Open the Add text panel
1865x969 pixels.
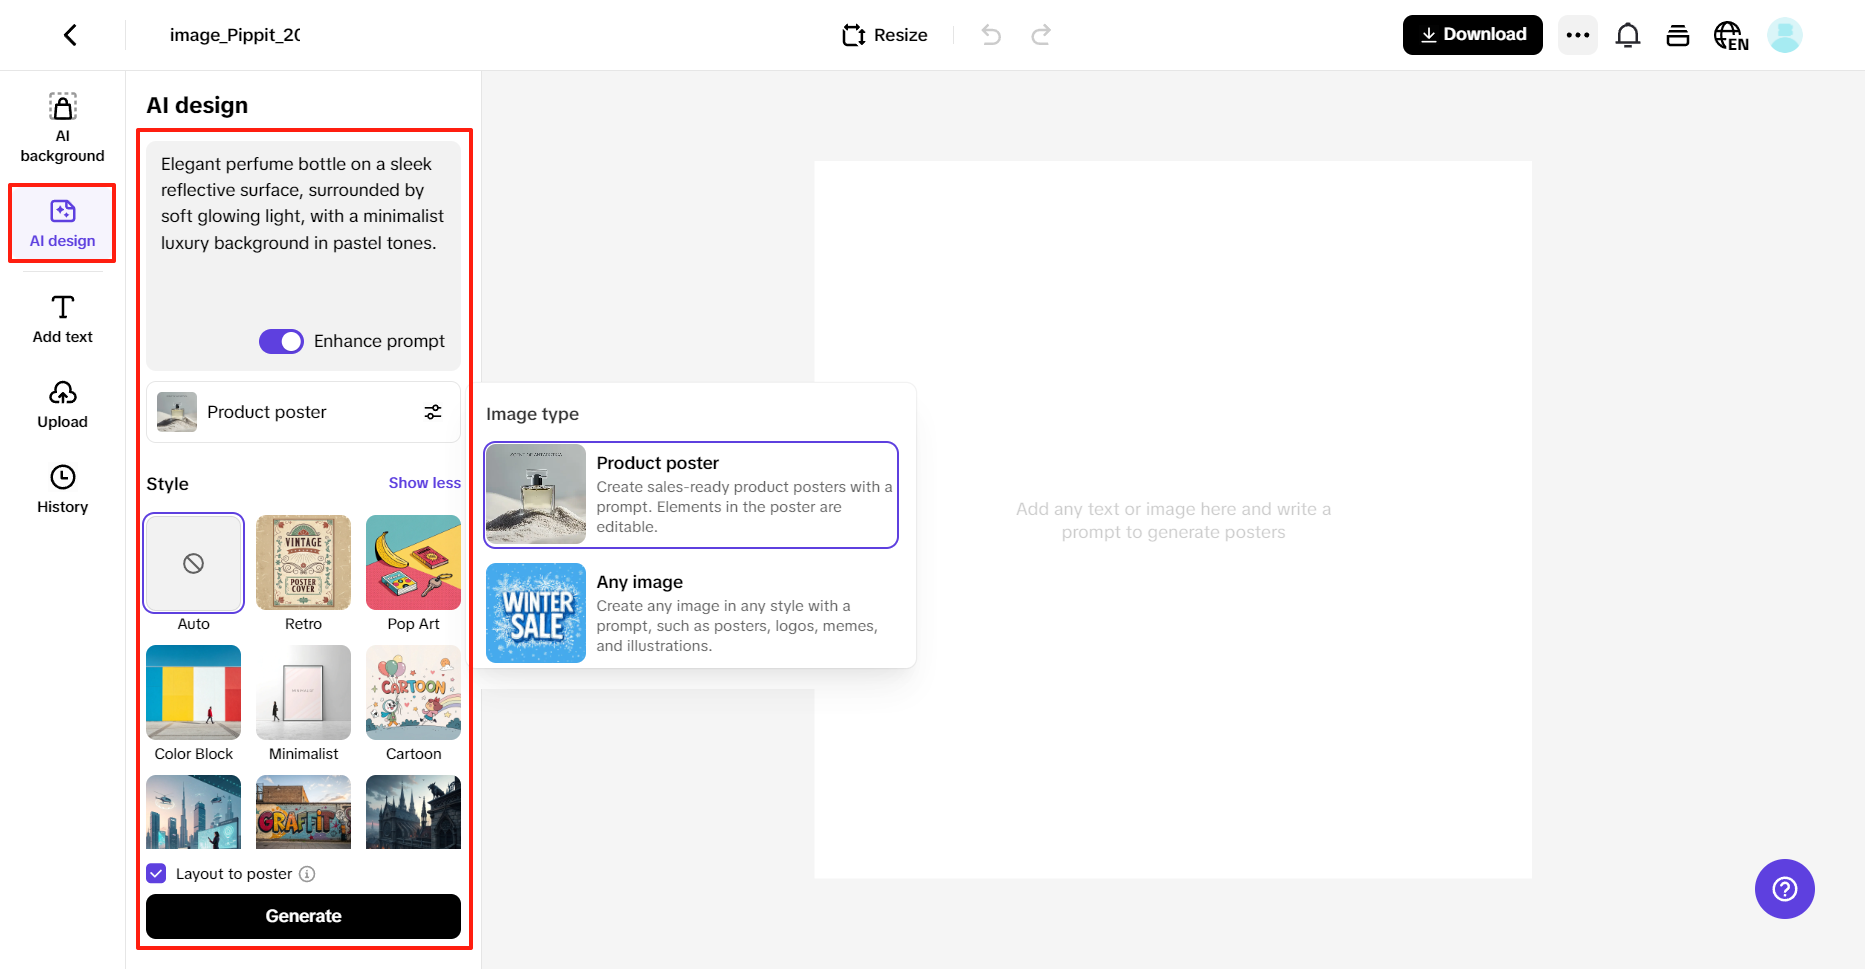(62, 318)
